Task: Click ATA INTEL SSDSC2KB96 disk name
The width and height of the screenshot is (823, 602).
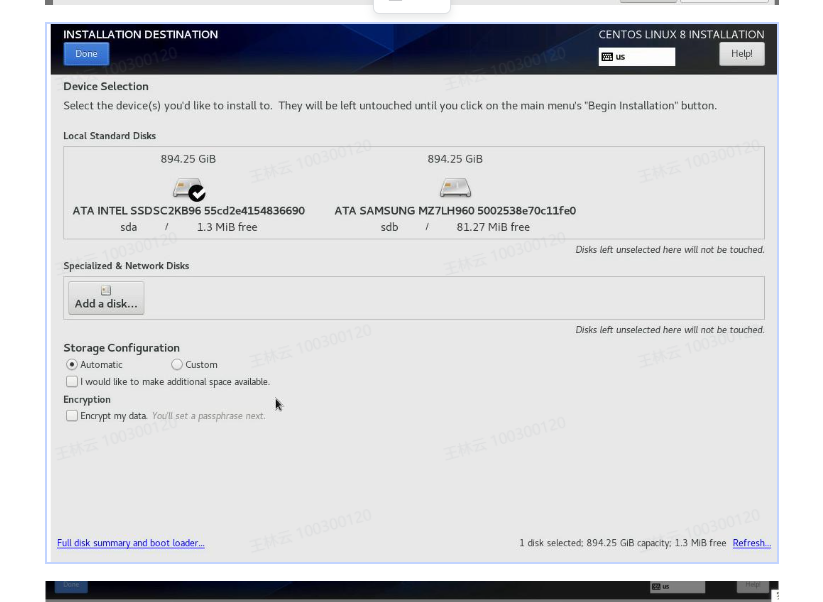Action: click(188, 210)
